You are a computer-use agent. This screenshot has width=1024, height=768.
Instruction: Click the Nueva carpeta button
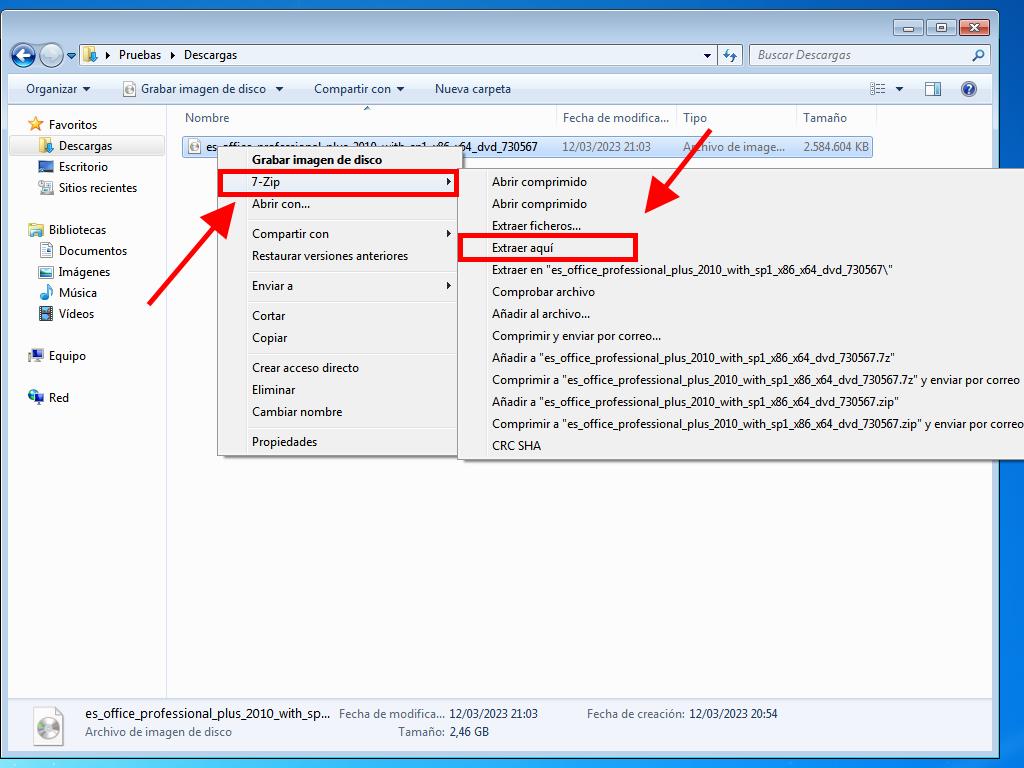point(472,89)
